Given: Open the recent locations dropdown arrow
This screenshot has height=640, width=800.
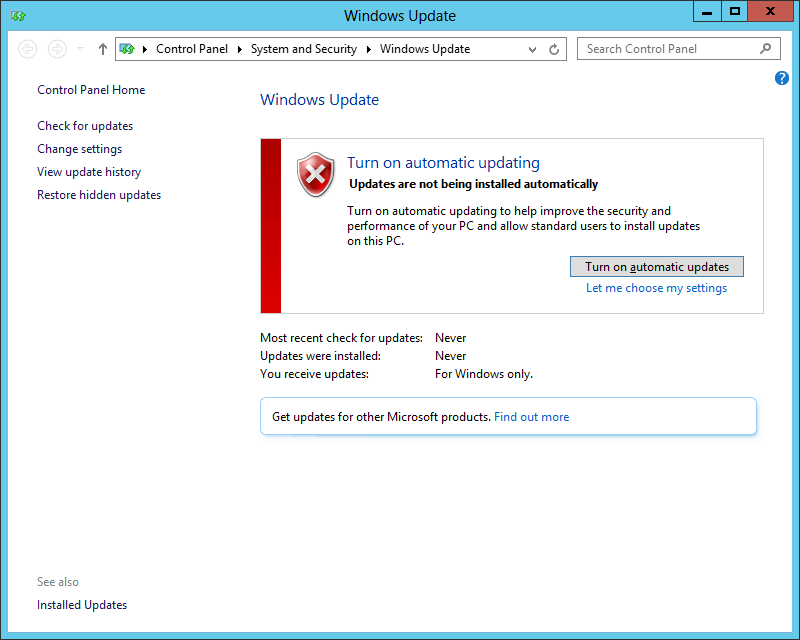Looking at the screenshot, I should 80,49.
